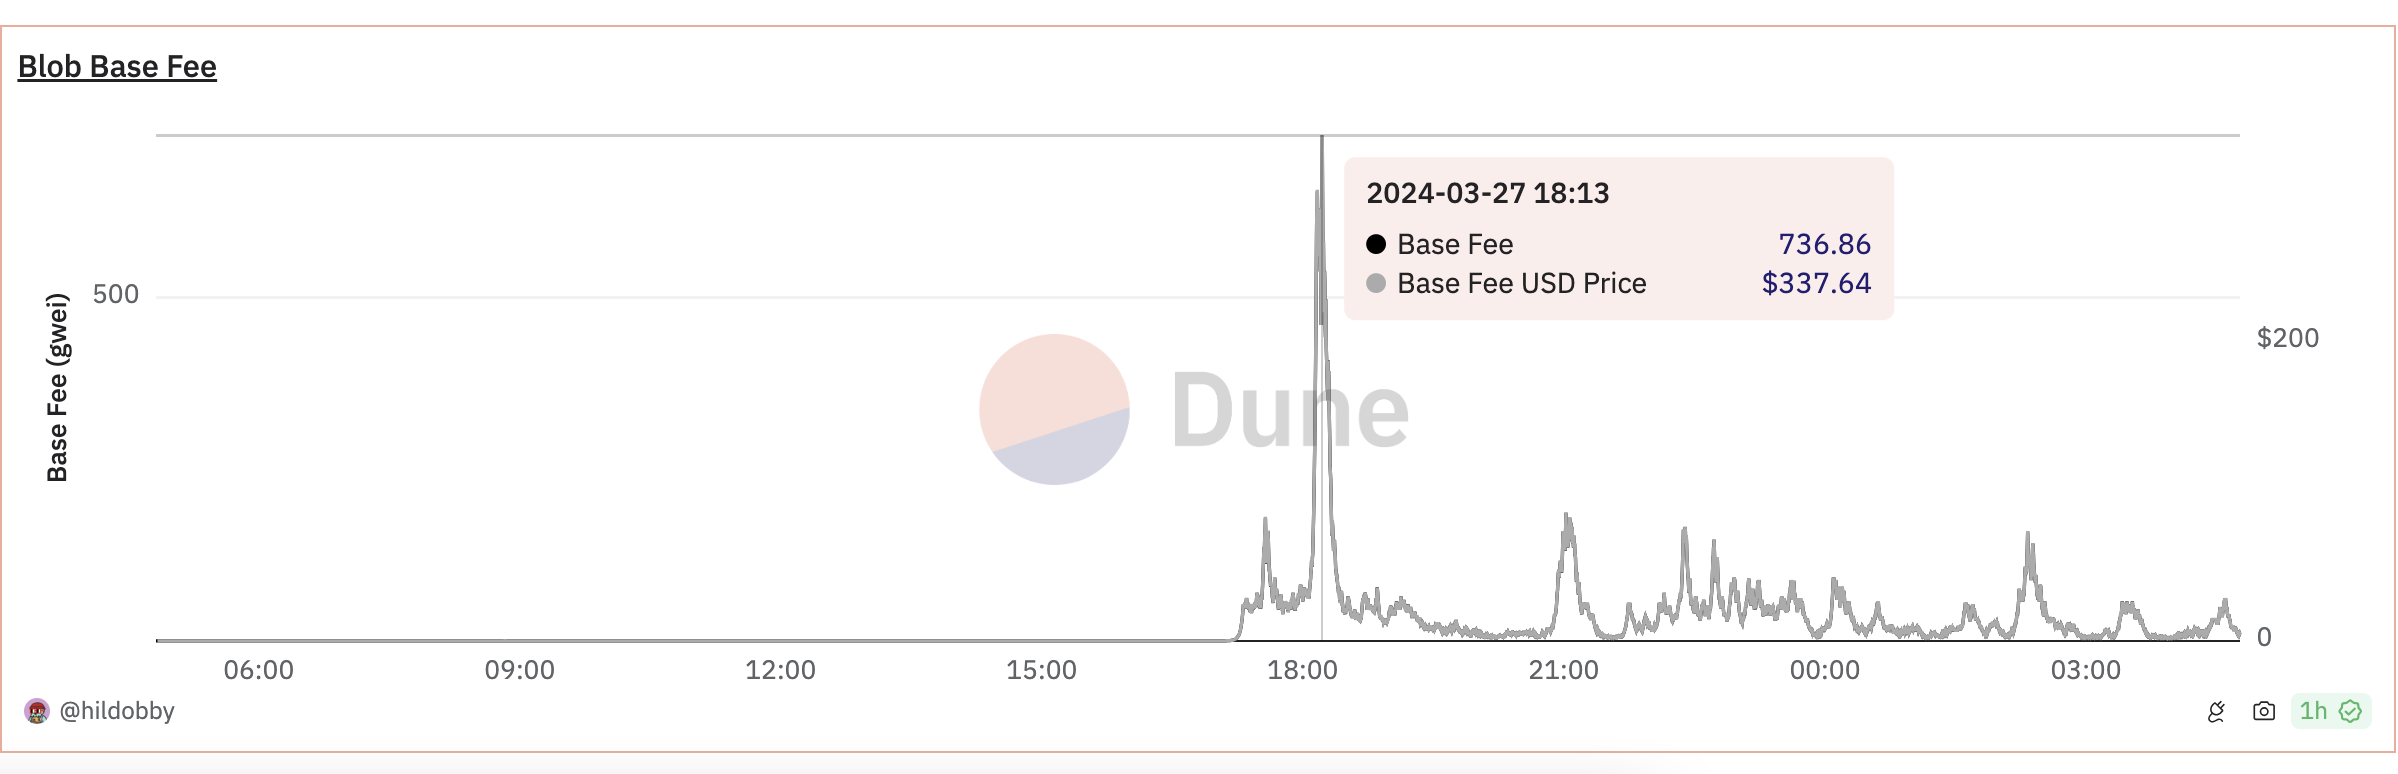Click the camera screenshot icon
Screen dimensions: 2398x774
(x=2264, y=711)
